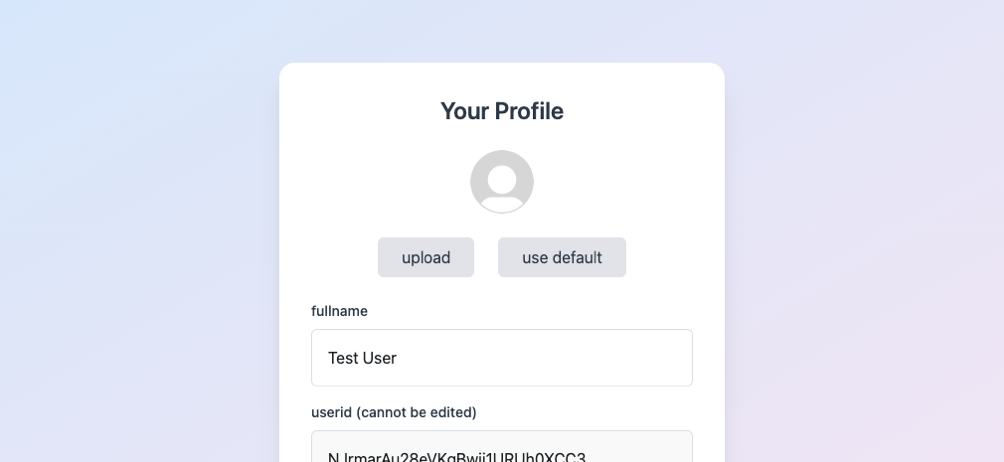Click the userid (cannot be edited) label
This screenshot has width=1004, height=462.
[x=394, y=412]
